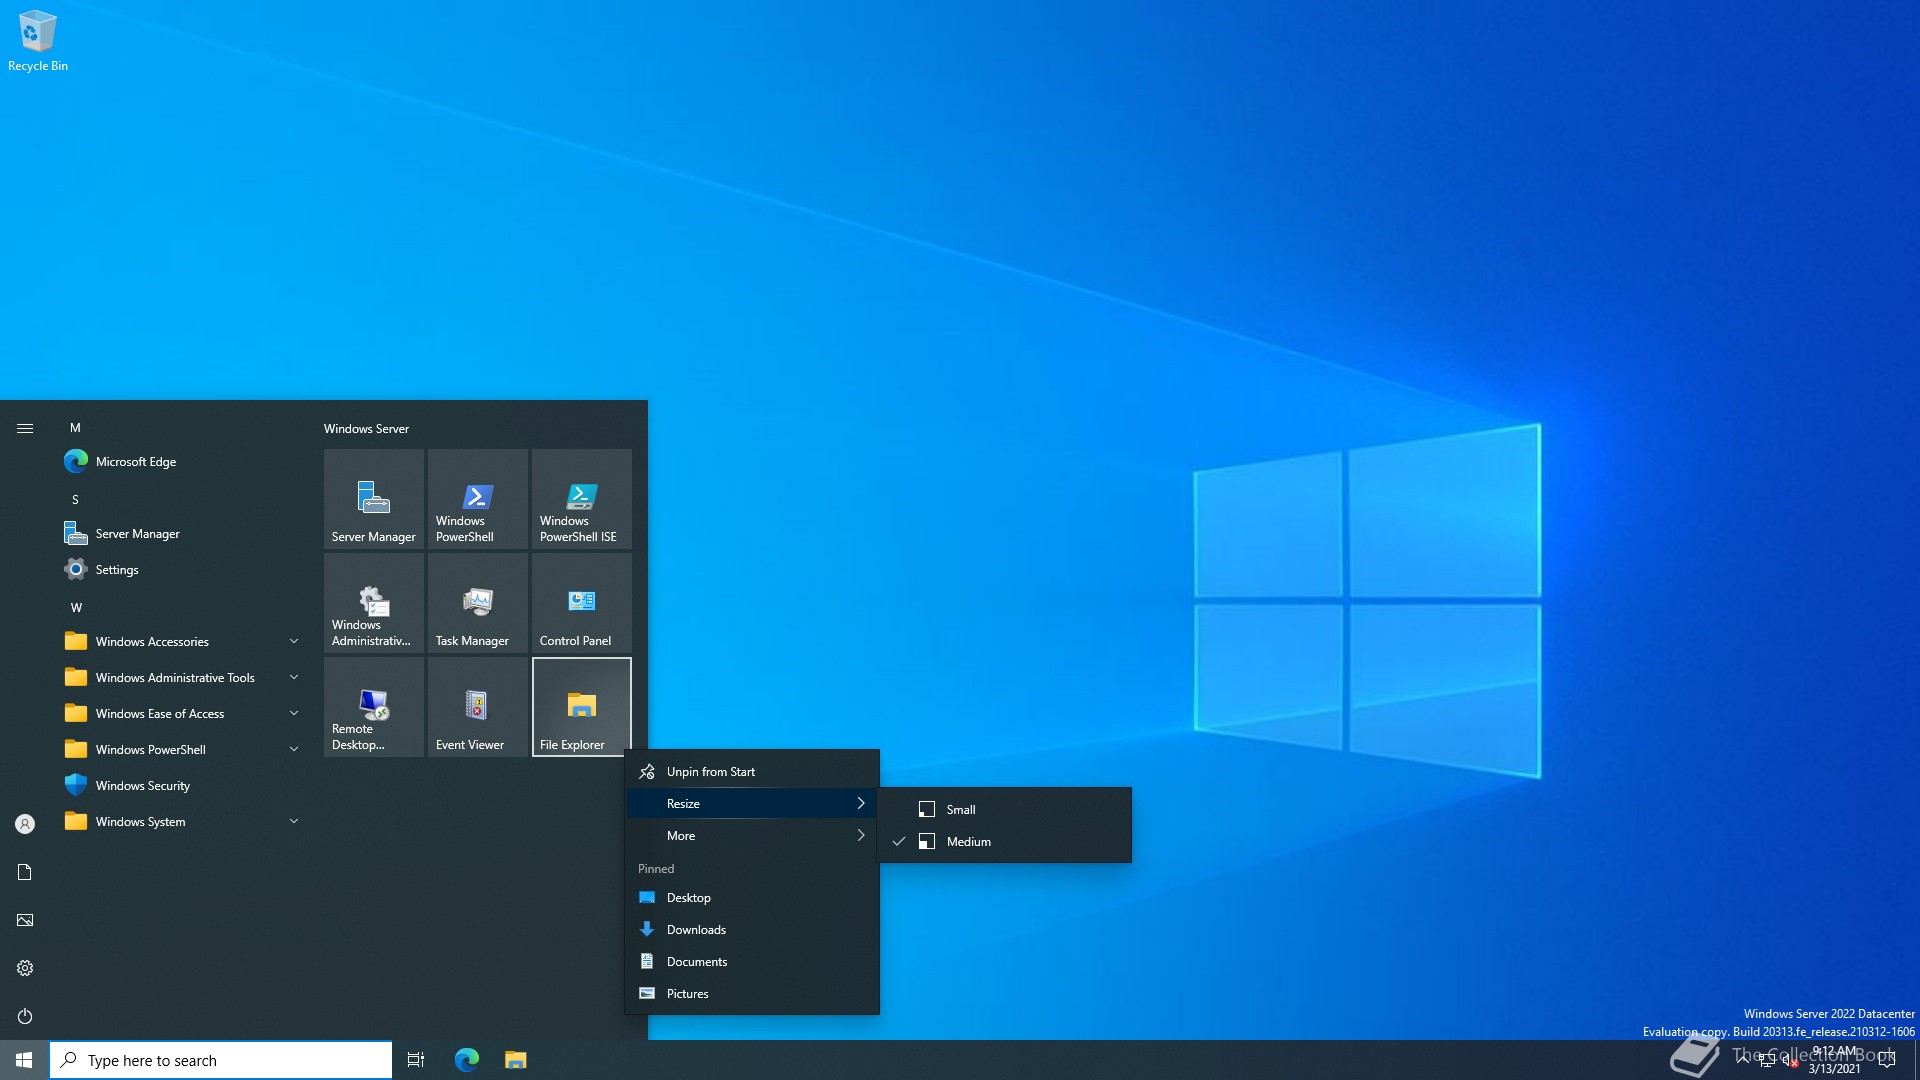Open pinned Documents in context menu
The width and height of the screenshot is (1920, 1080).
752,961
